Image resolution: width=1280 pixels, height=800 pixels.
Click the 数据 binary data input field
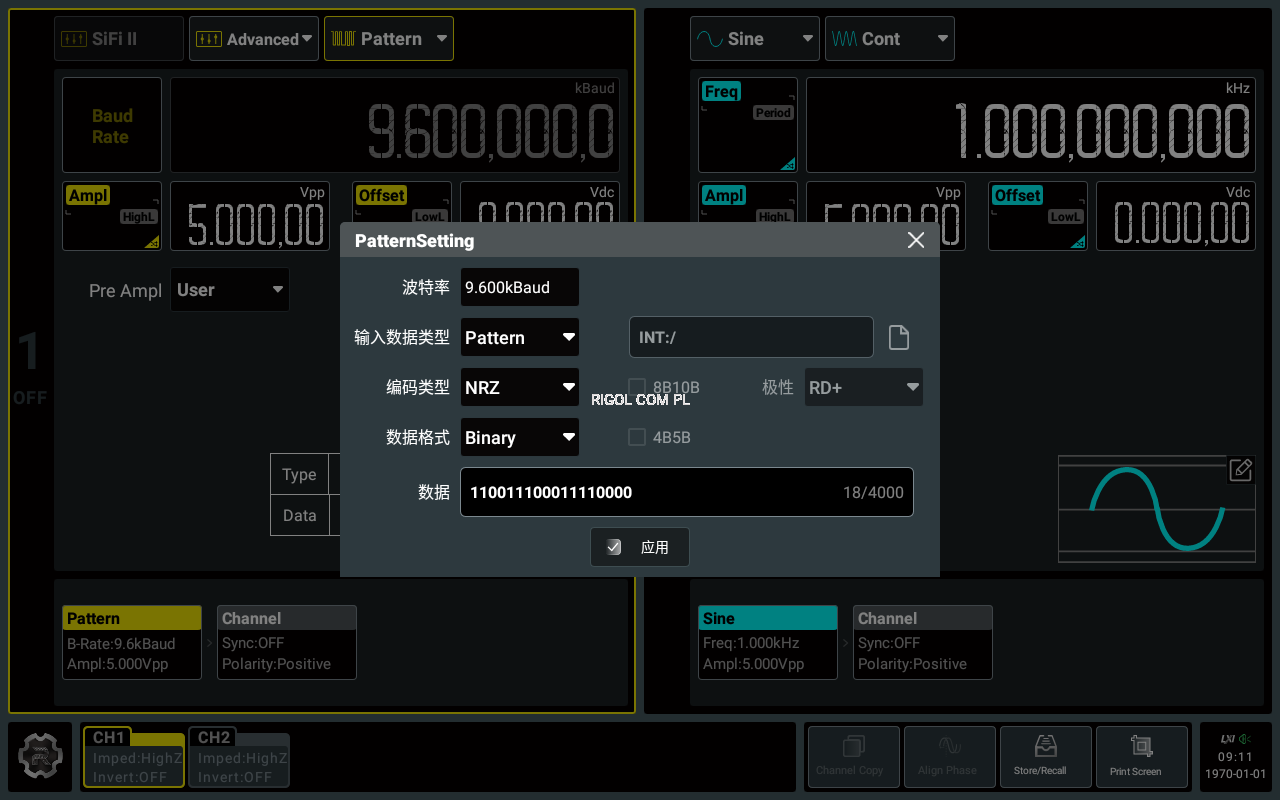(x=686, y=492)
